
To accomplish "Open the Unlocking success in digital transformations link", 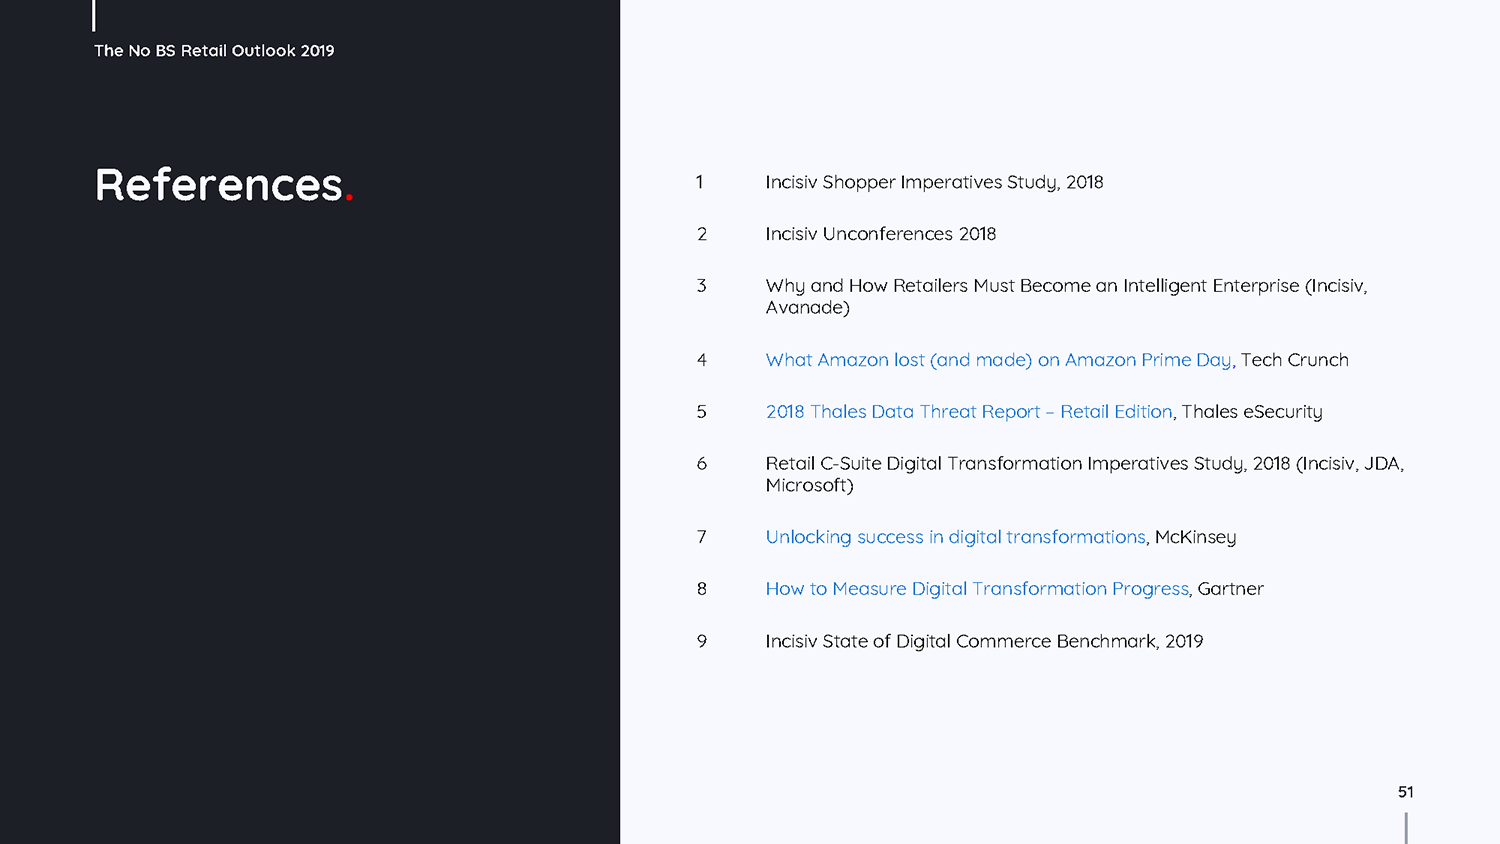I will coord(955,537).
